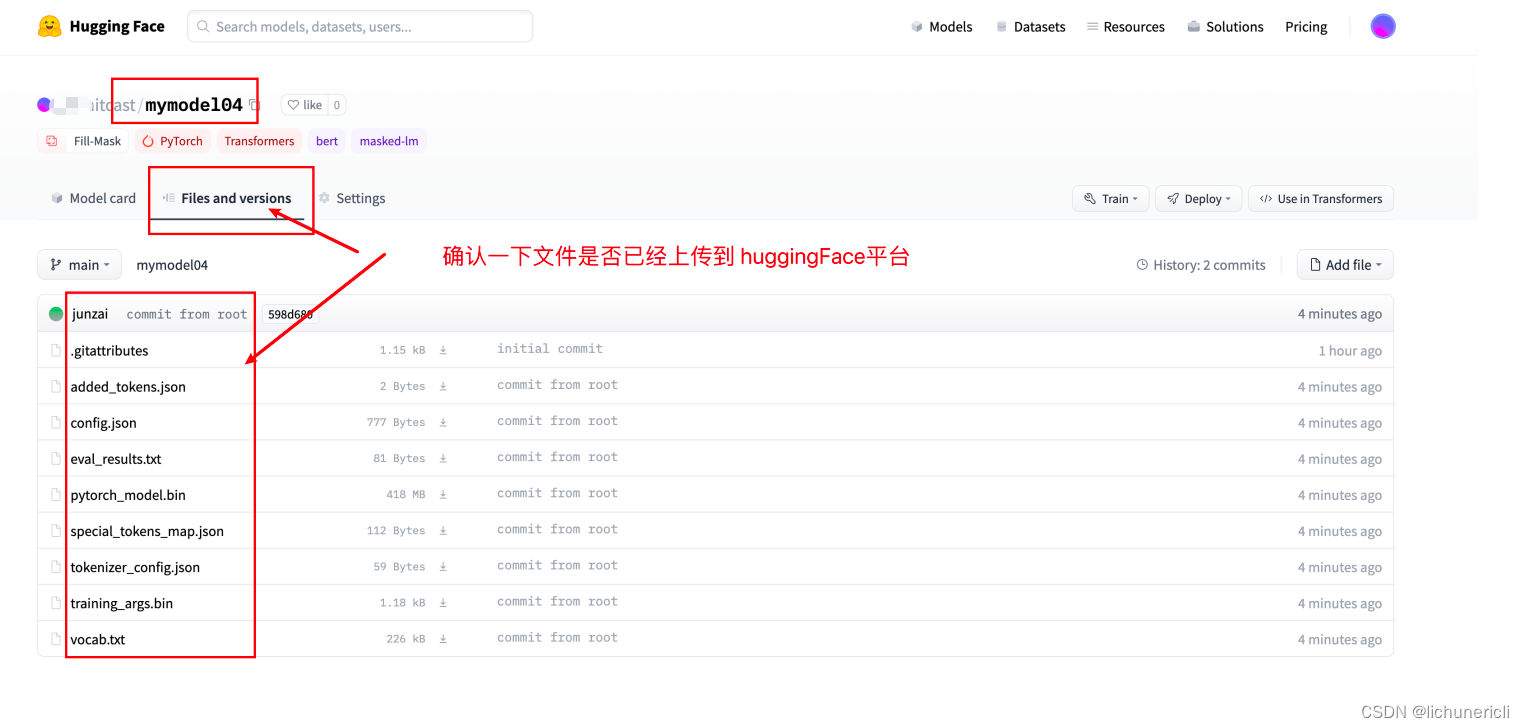Click the Hugging Face logo
1524x728 pixels.
click(x=49, y=27)
